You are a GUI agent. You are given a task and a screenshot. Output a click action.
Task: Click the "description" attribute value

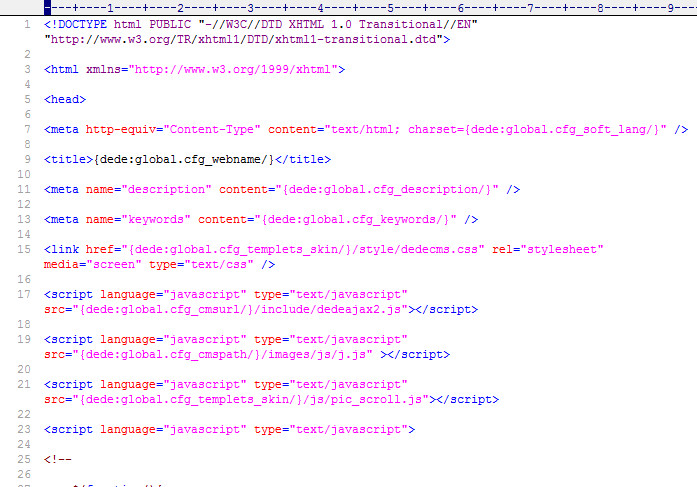point(166,189)
